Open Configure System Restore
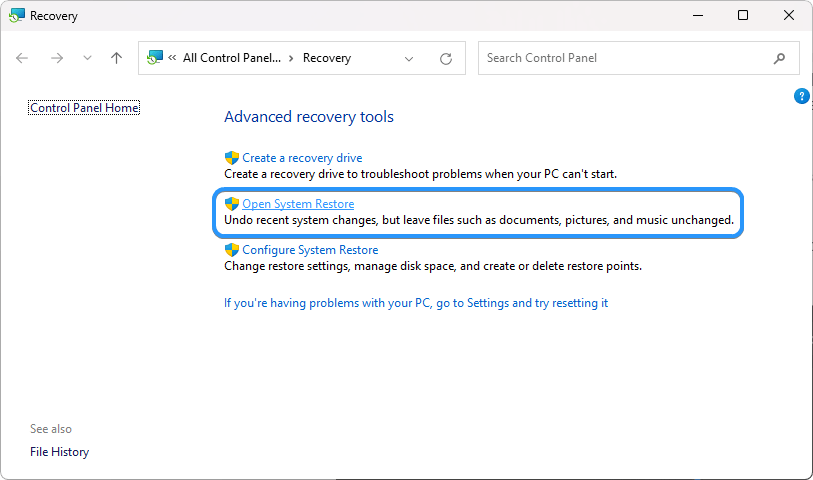The width and height of the screenshot is (813, 480). click(x=310, y=250)
